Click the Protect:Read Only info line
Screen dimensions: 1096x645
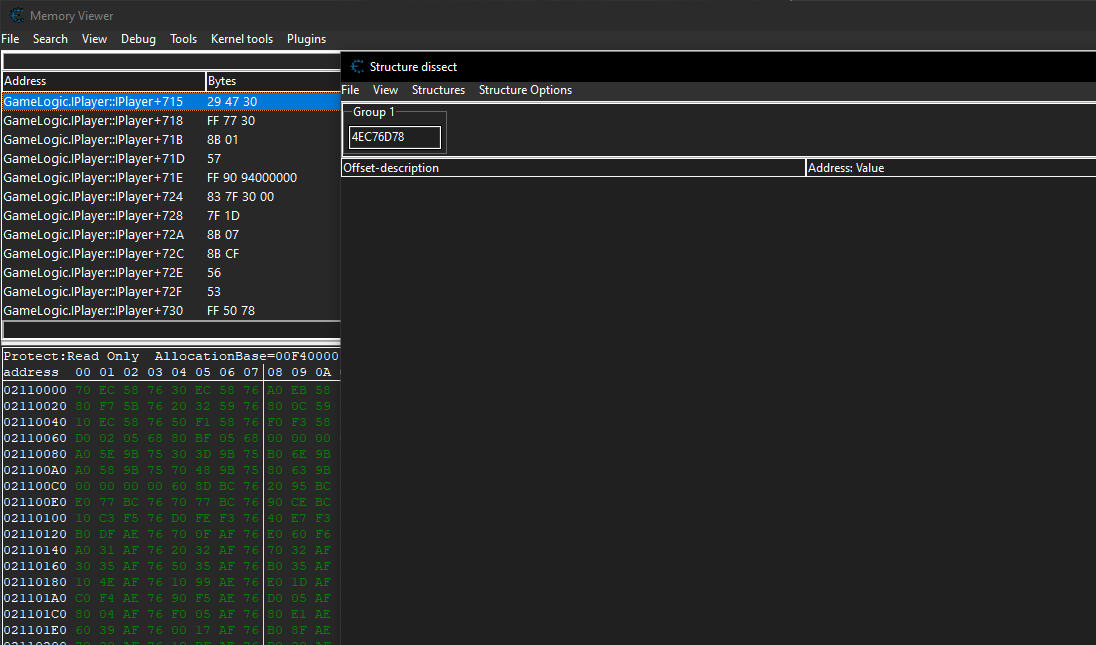coord(71,356)
